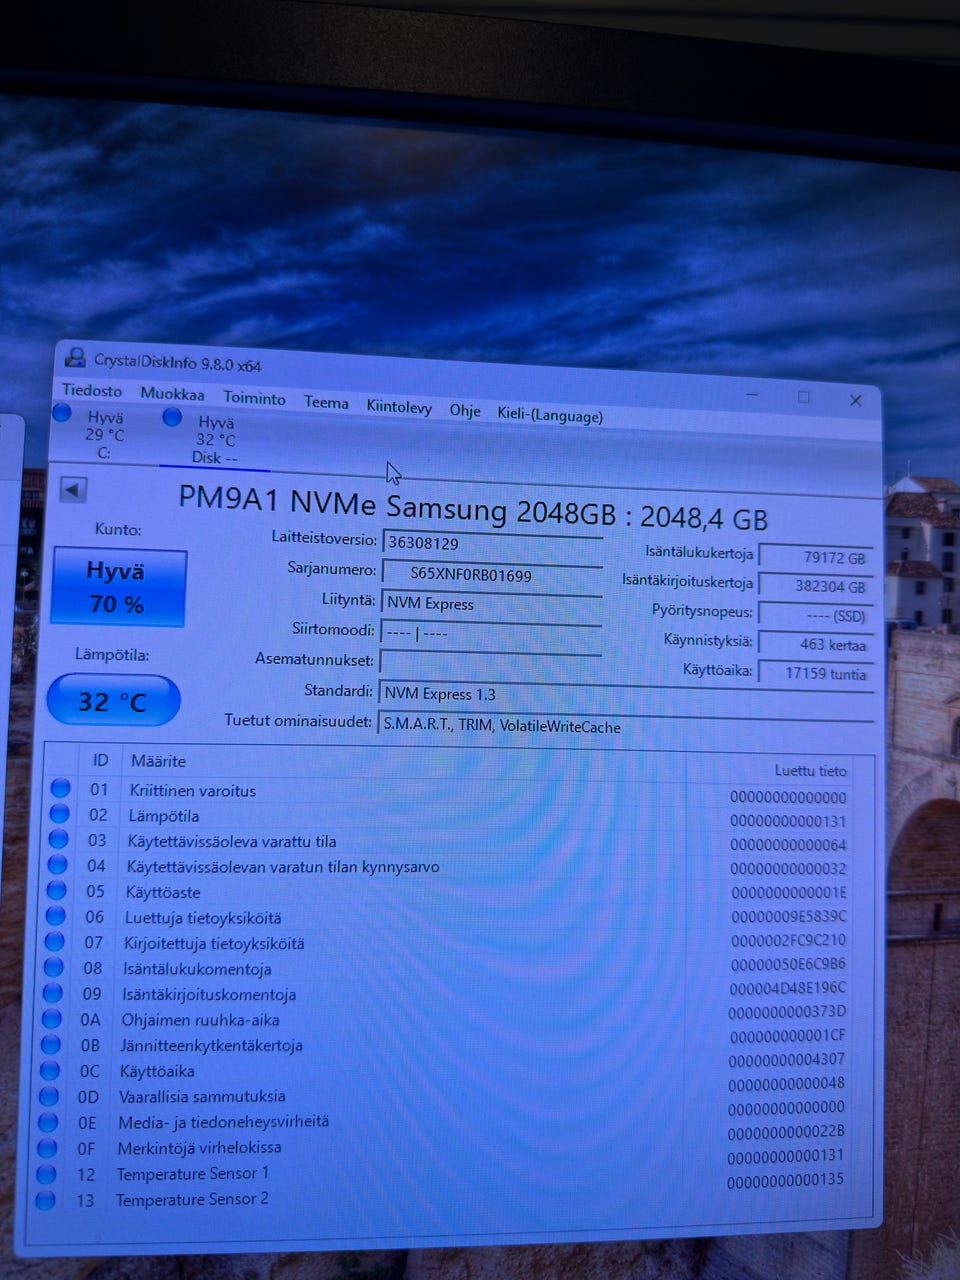Minimize the CrystalDiskInfo window

(752, 394)
